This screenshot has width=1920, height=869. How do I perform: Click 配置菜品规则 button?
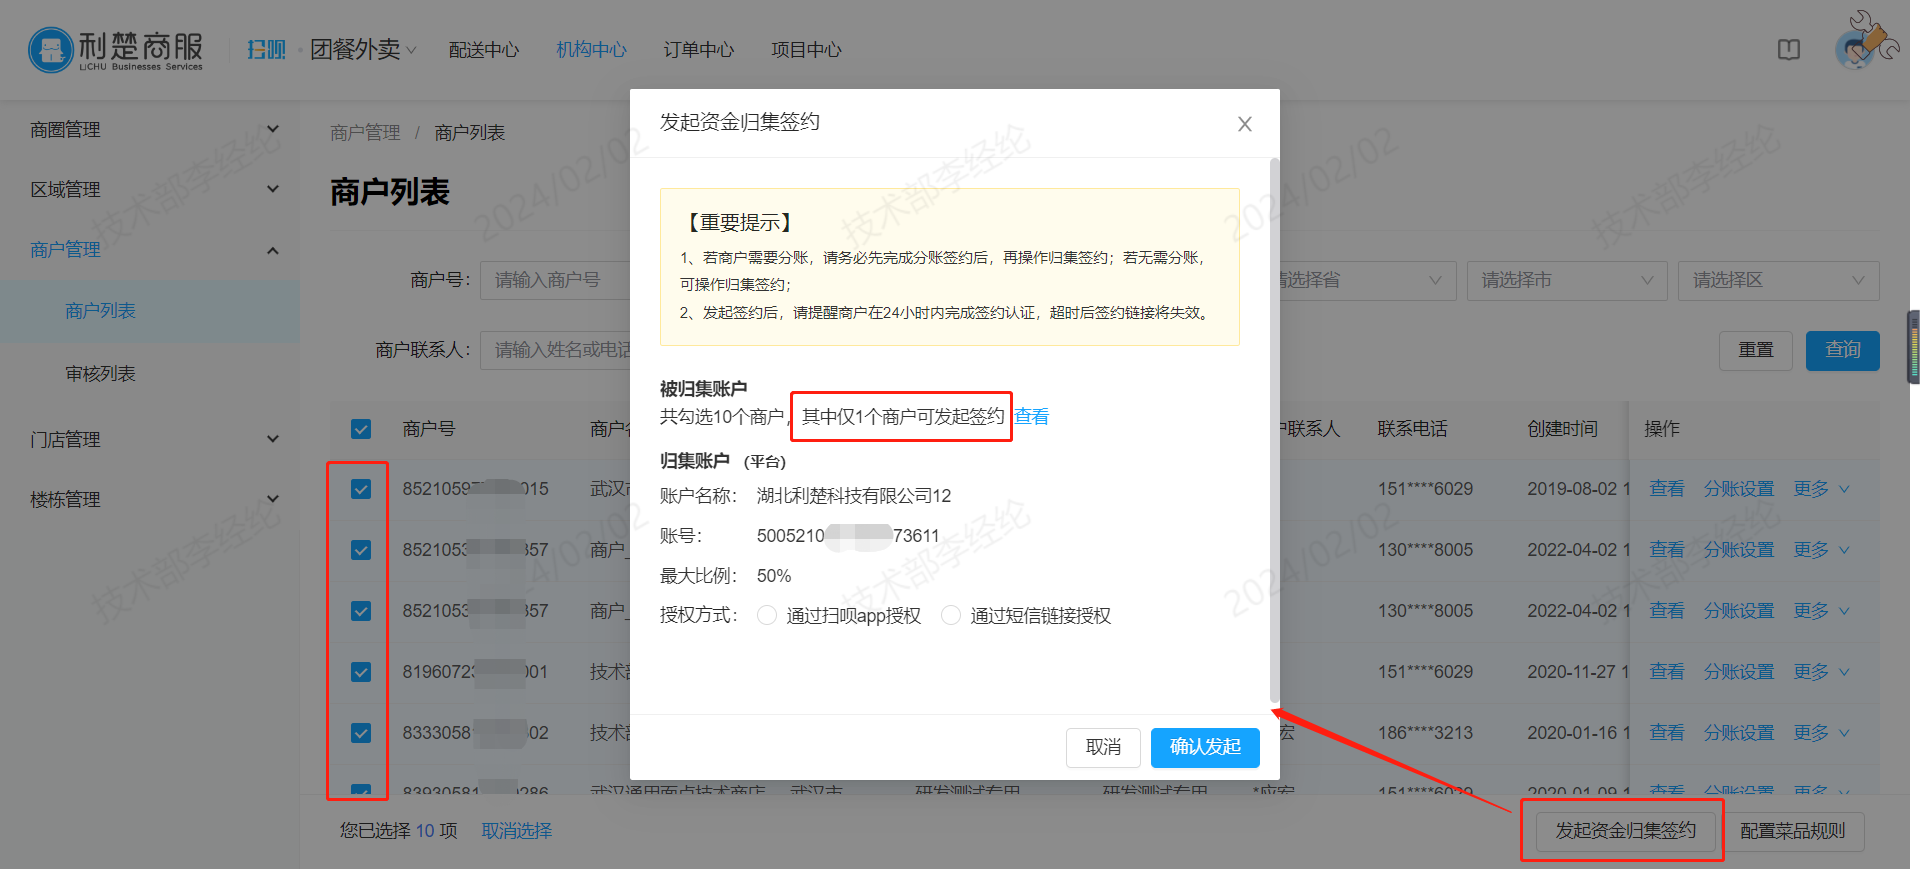[1793, 831]
